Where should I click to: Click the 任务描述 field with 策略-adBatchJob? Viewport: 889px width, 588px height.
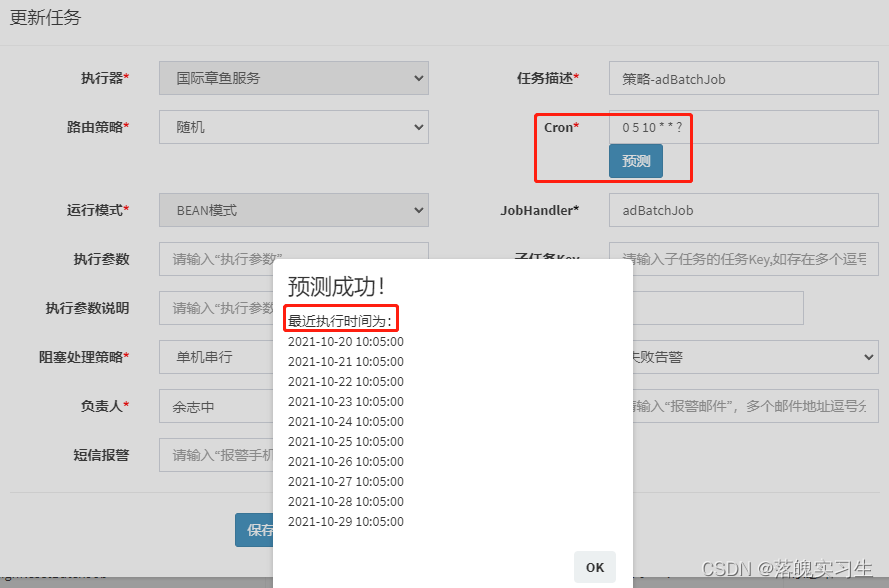click(743, 78)
